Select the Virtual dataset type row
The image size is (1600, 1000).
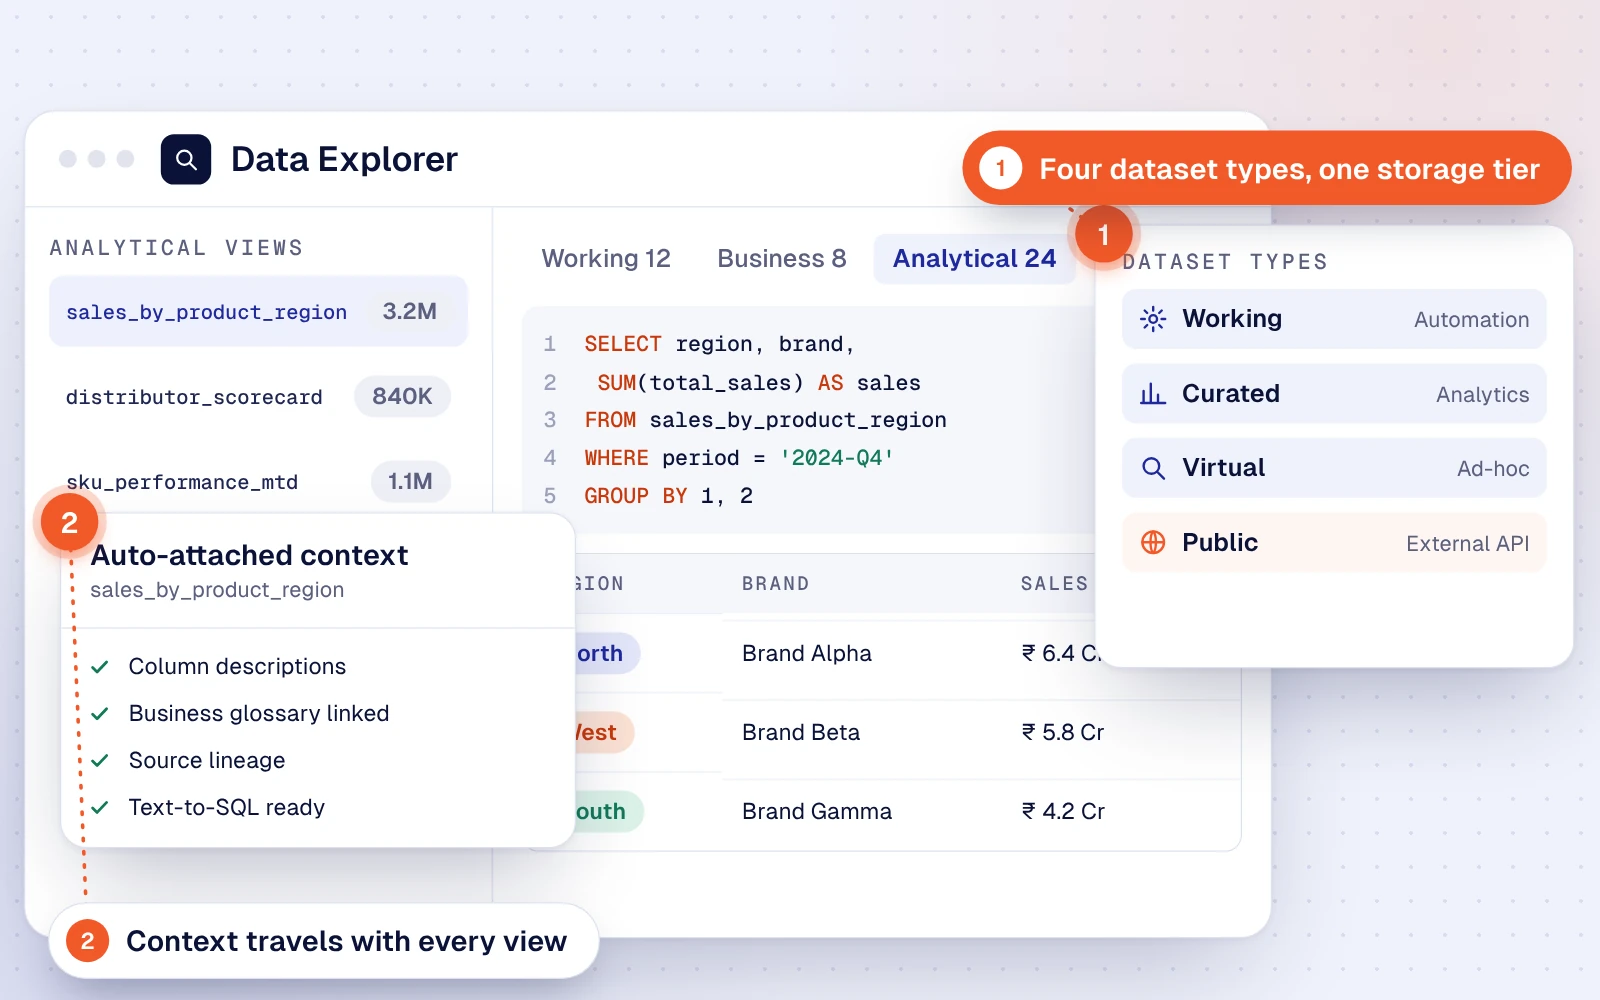coord(1334,468)
